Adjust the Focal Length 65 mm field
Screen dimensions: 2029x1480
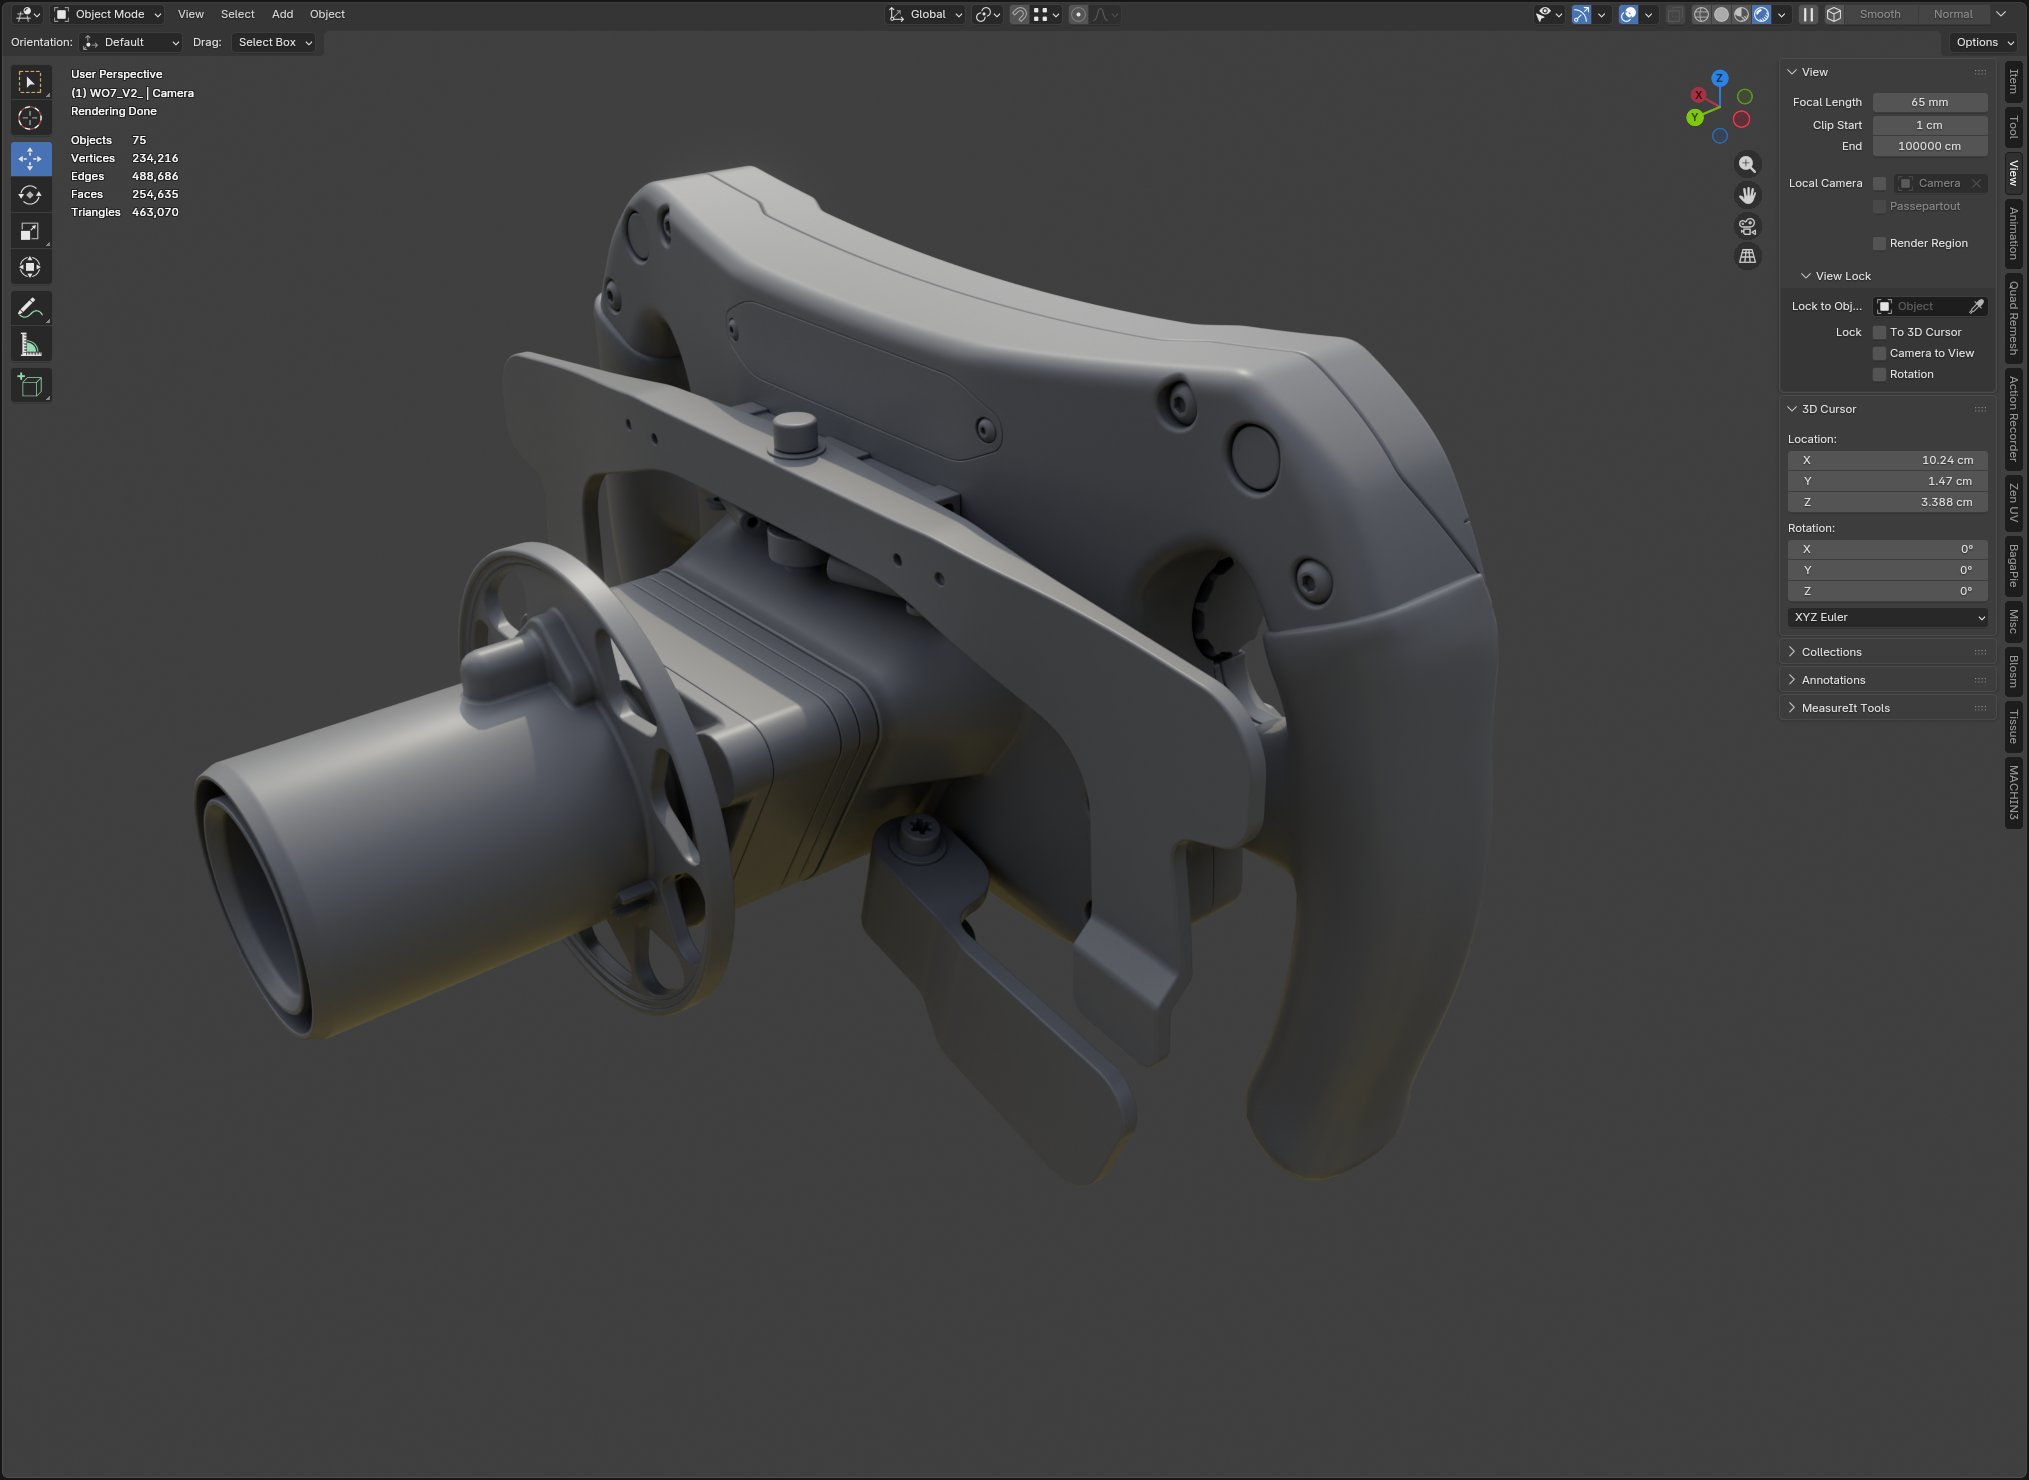click(x=1928, y=102)
